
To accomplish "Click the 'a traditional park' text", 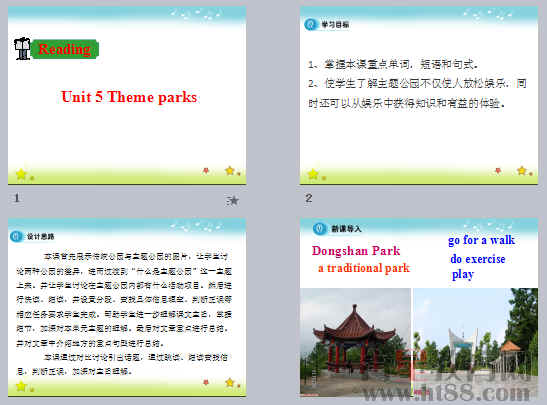I will [364, 268].
